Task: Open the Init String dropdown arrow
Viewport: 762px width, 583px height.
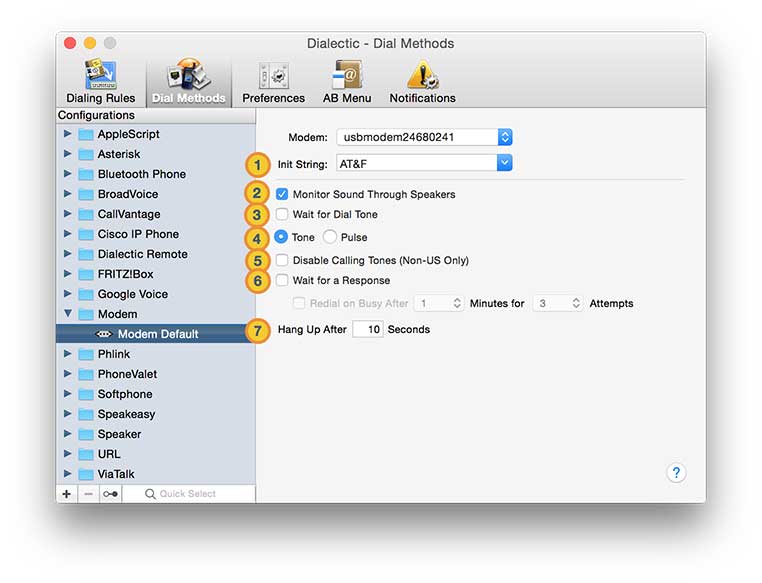Action: (504, 163)
